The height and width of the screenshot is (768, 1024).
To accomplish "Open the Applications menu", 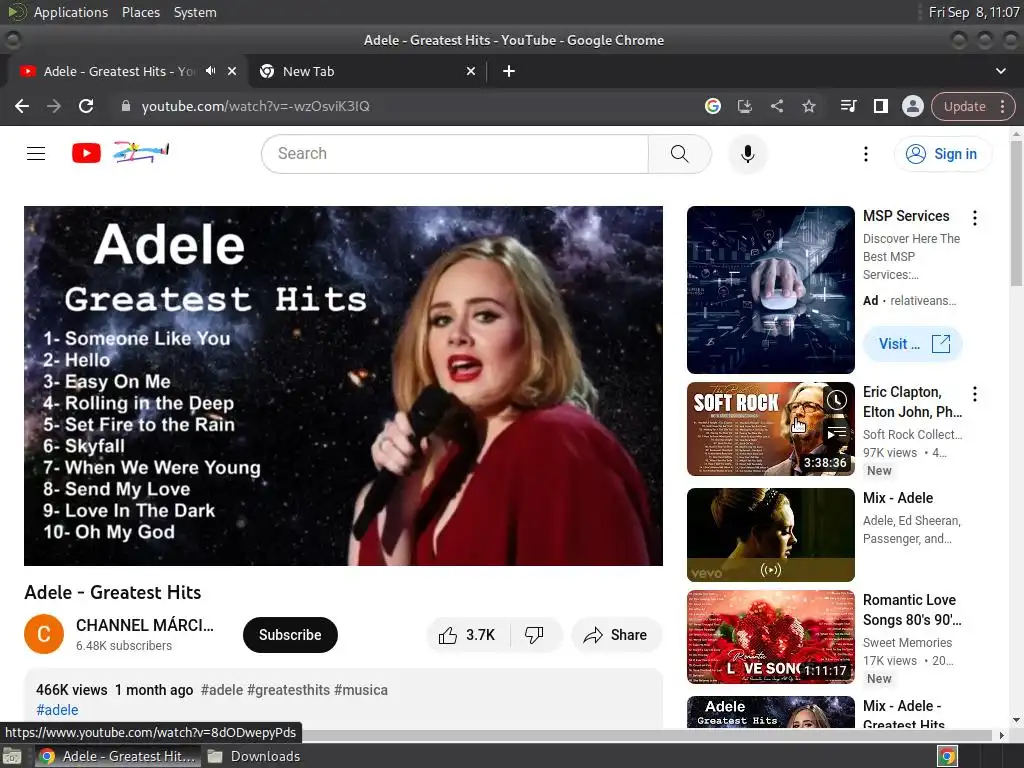I will point(71,12).
